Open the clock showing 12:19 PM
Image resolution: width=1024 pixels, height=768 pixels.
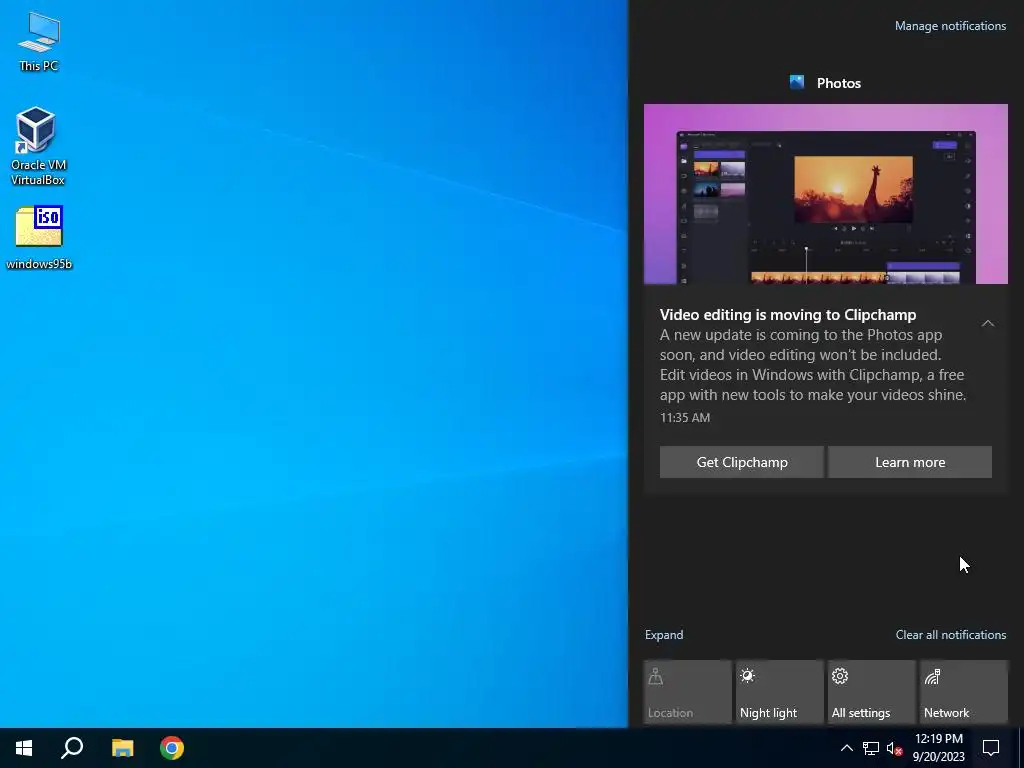click(938, 748)
